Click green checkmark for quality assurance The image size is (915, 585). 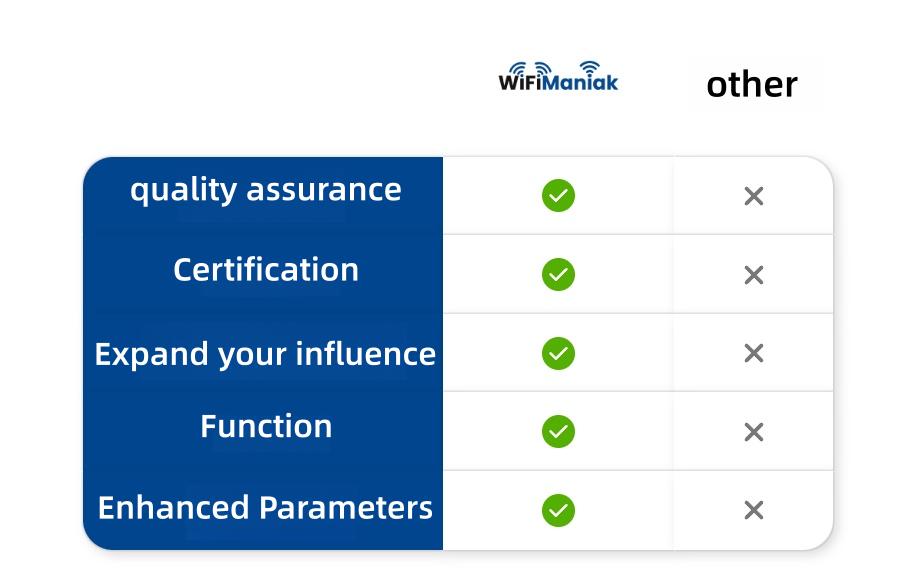pyautogui.click(x=558, y=196)
